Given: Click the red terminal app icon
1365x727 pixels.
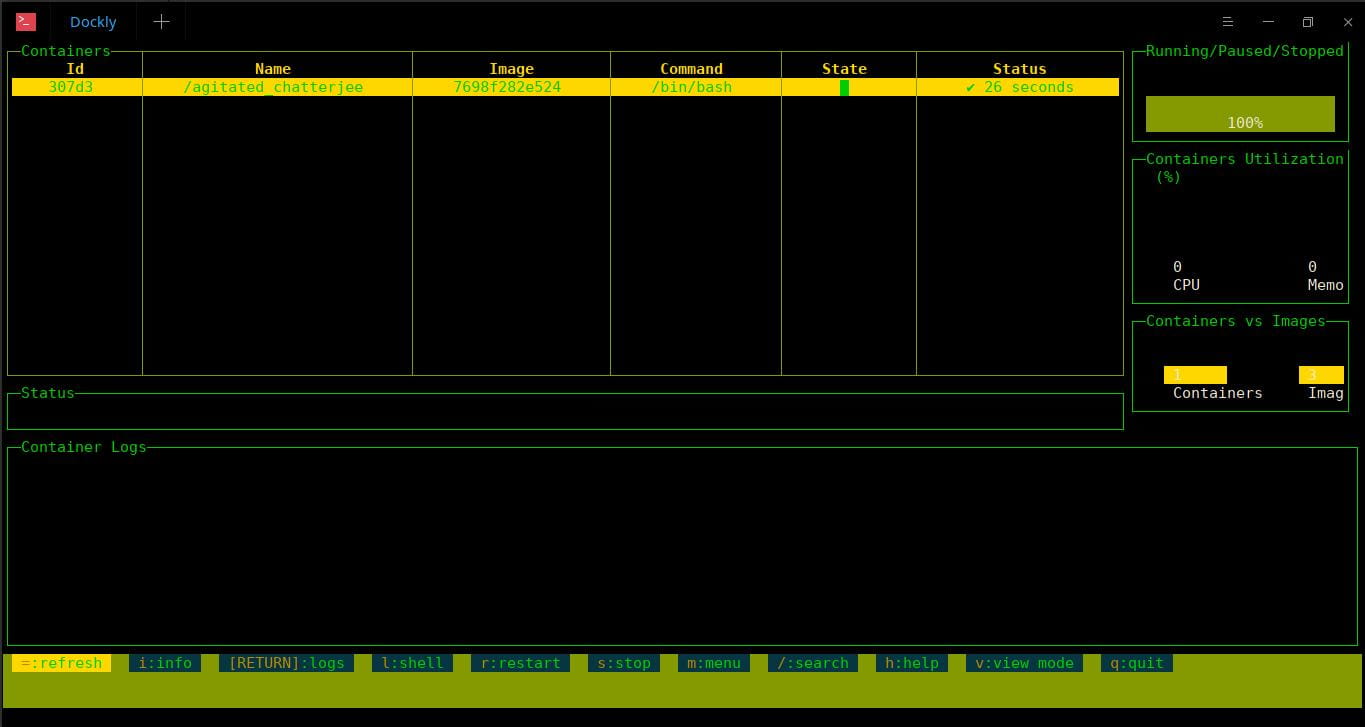Looking at the screenshot, I should [x=26, y=21].
